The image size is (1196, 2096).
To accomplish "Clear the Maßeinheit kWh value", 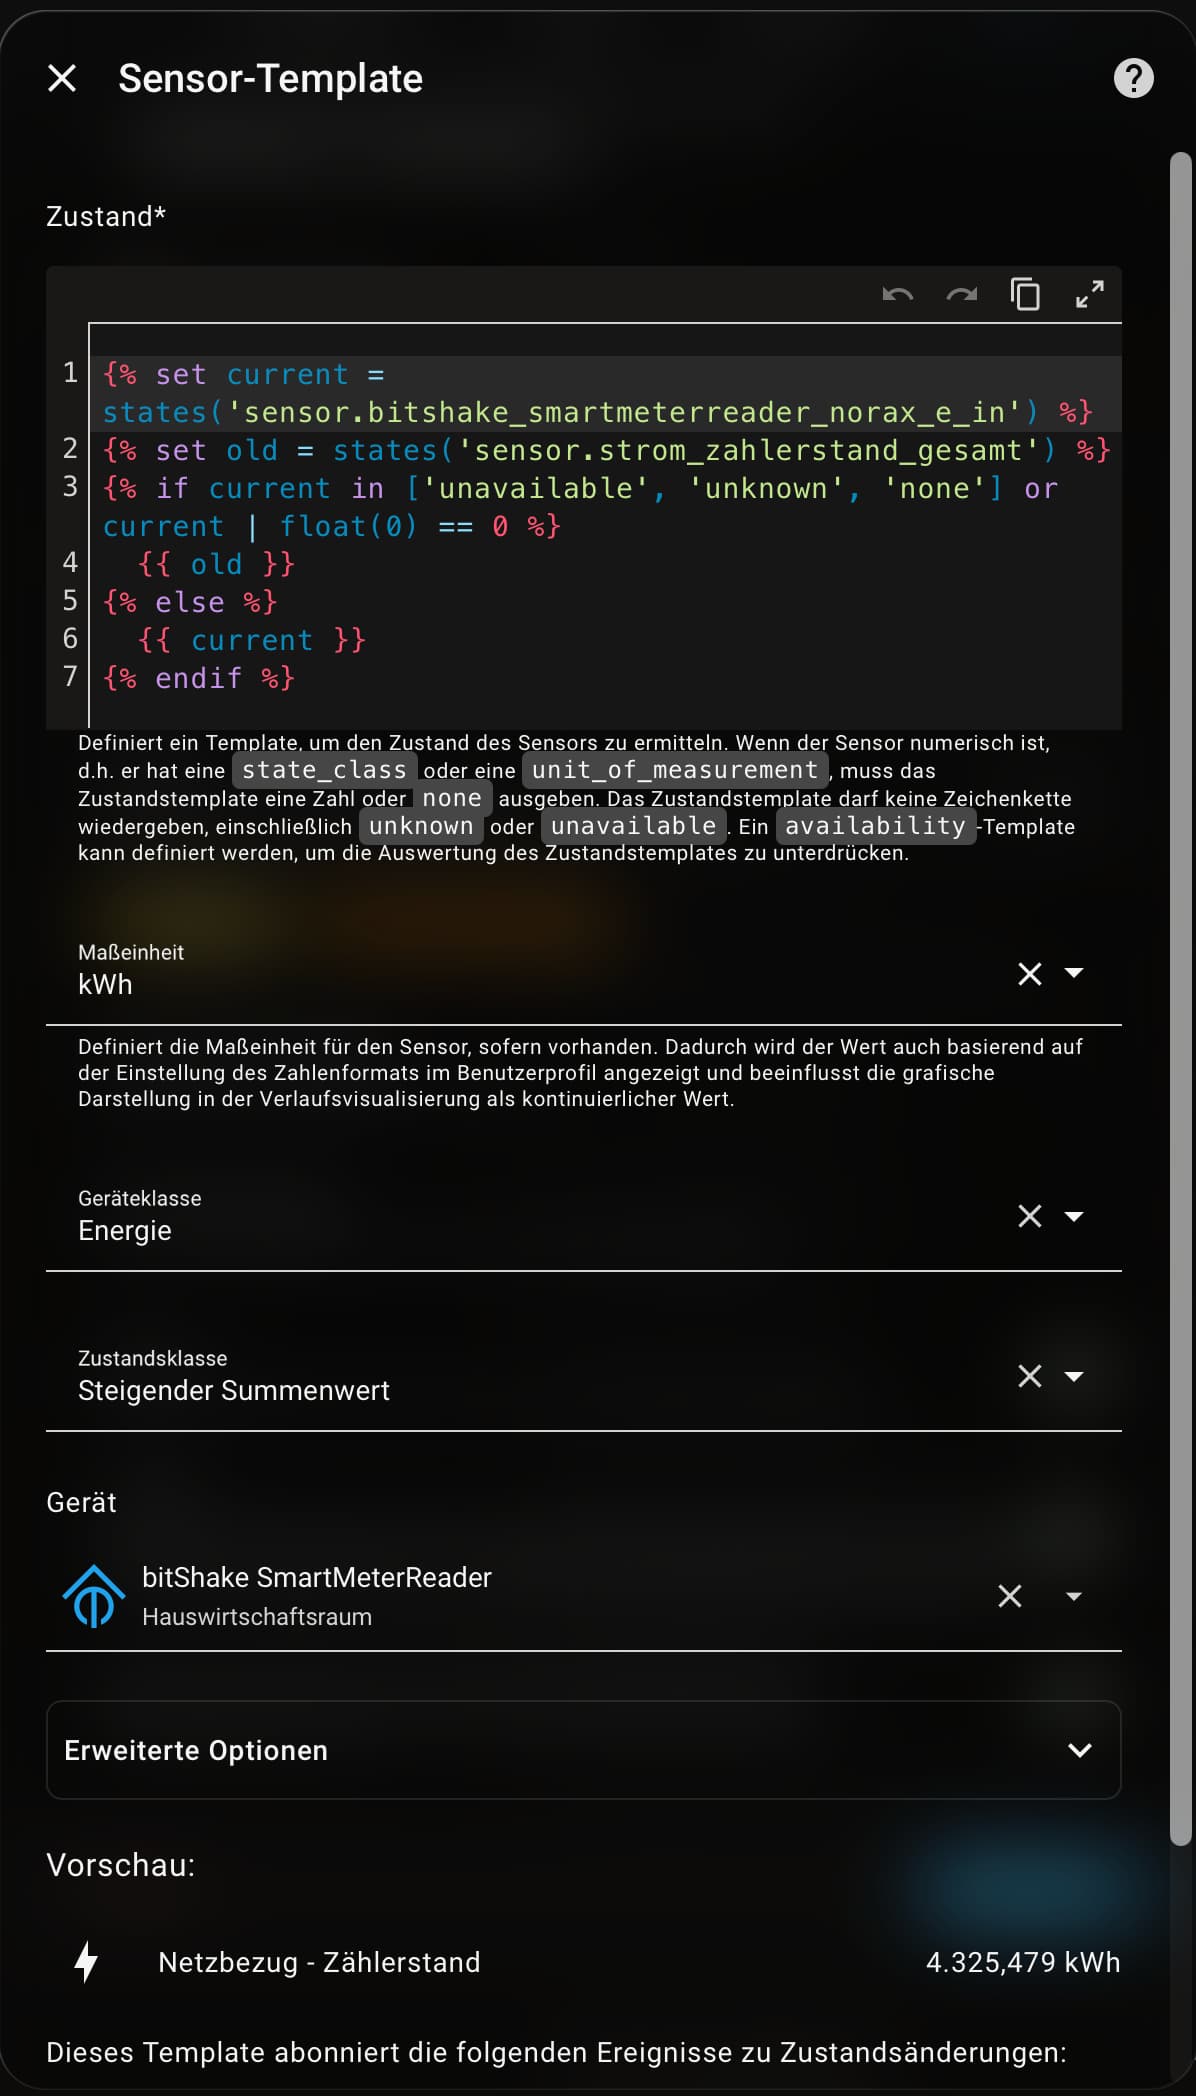I will [1030, 973].
